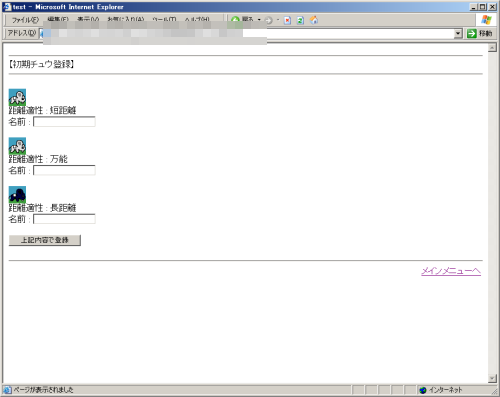Viewport: 500px width, 397px height.
Task: Follow the メインメニューへ link
Action: point(451,271)
